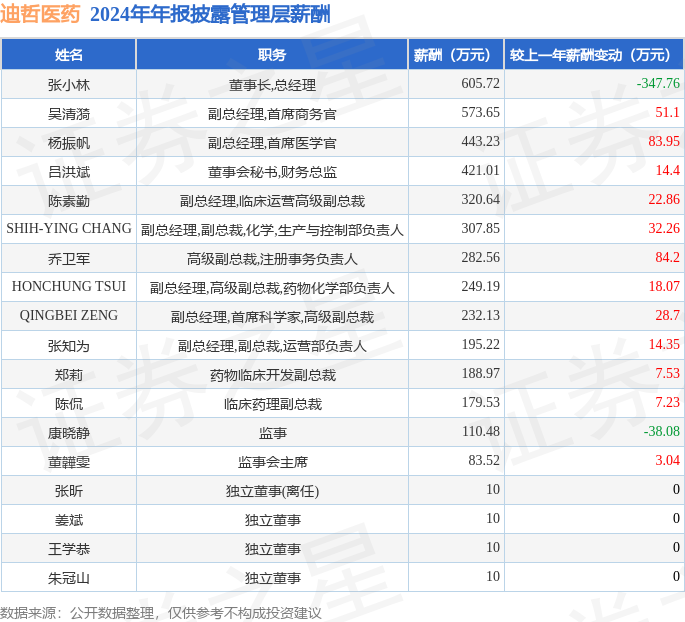The image size is (685, 622).
Task: Select the name 姜斌
Action: point(69,520)
